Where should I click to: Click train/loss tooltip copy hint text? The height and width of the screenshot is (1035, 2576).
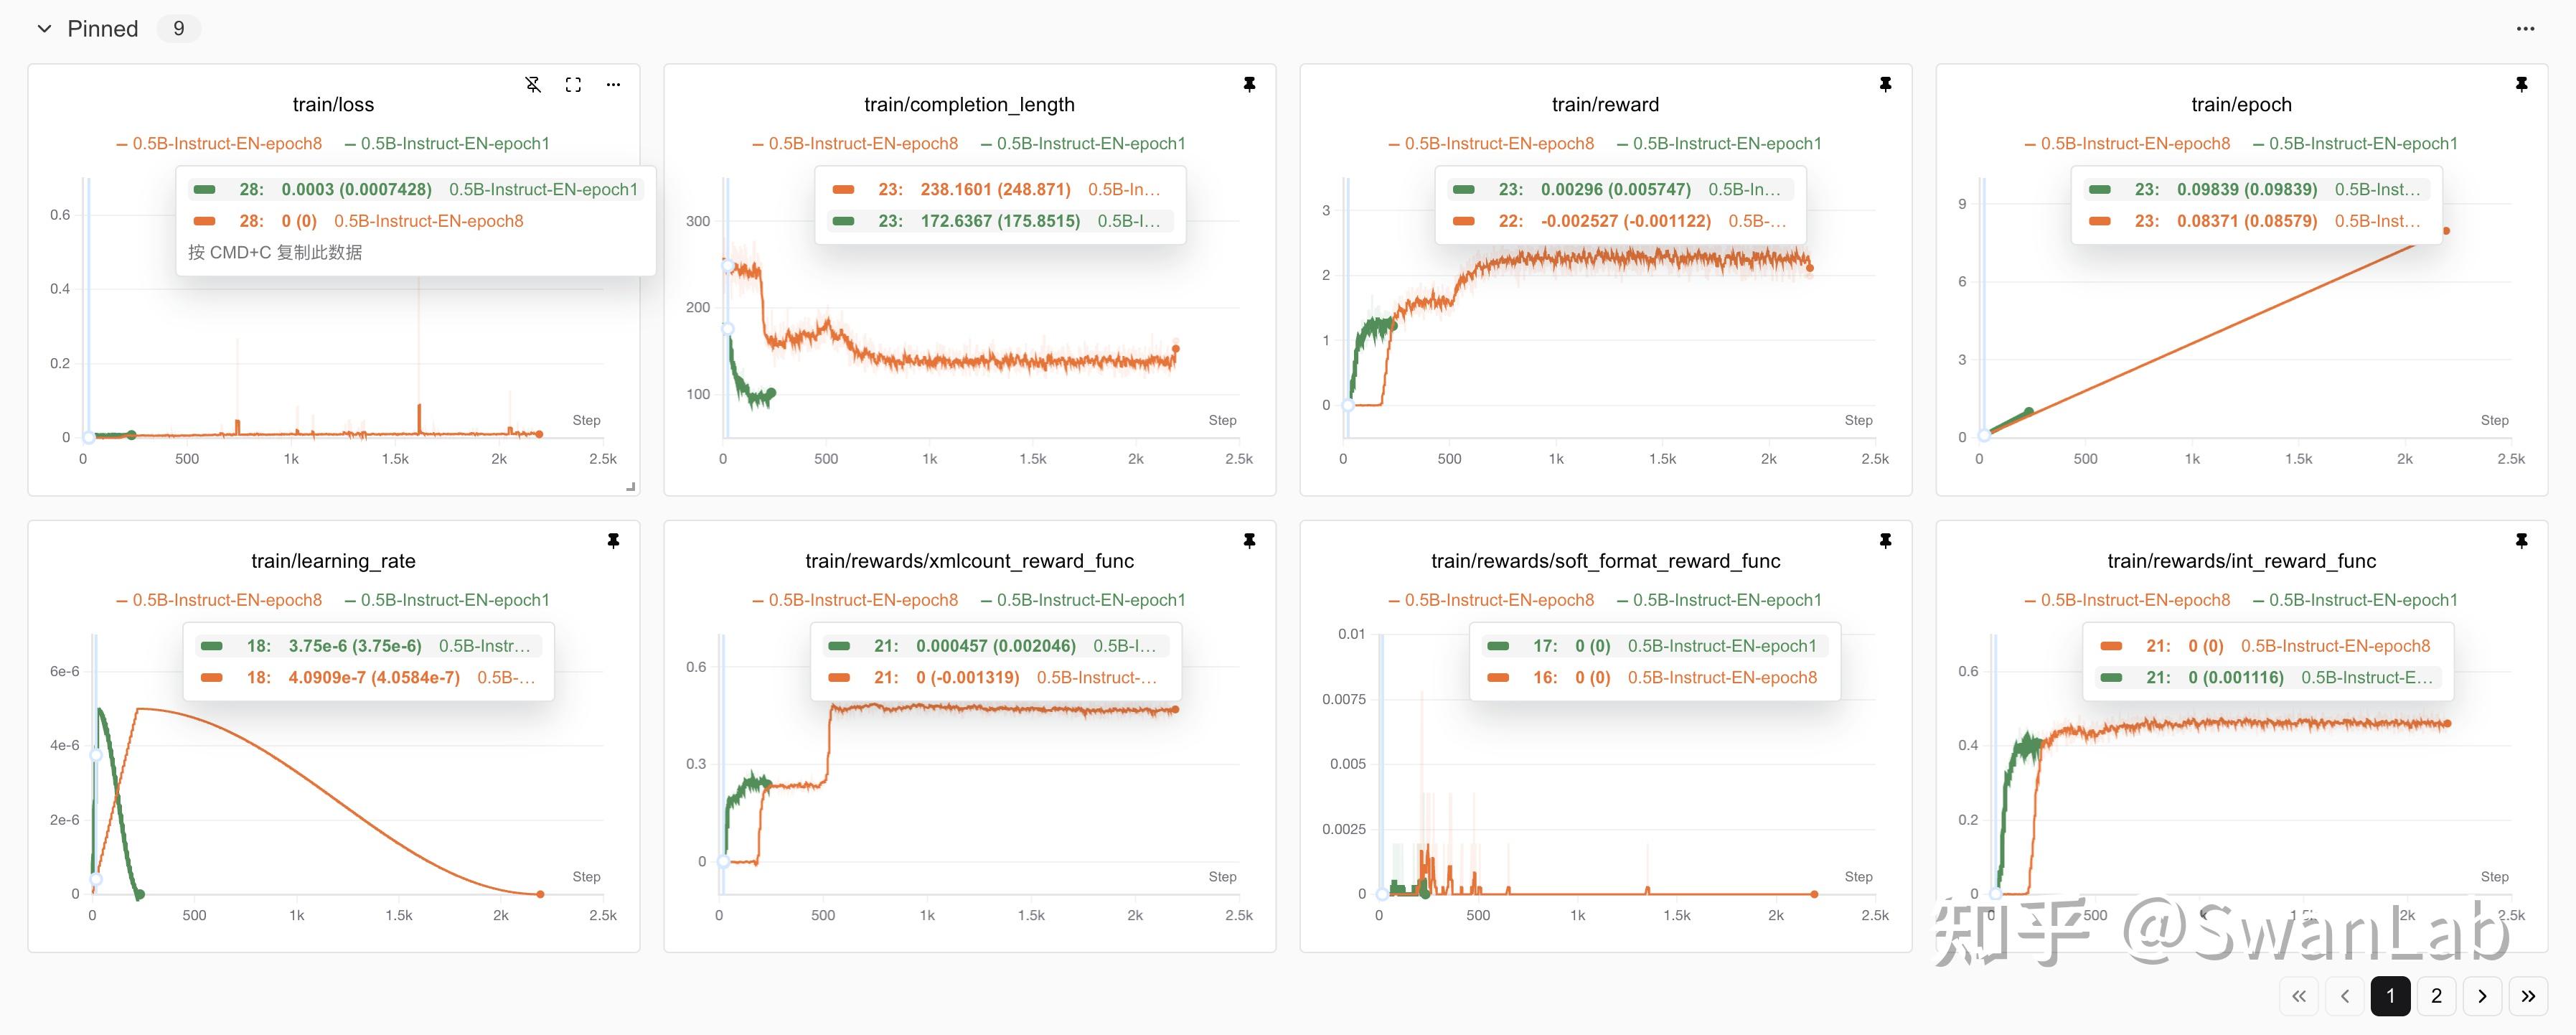(275, 252)
